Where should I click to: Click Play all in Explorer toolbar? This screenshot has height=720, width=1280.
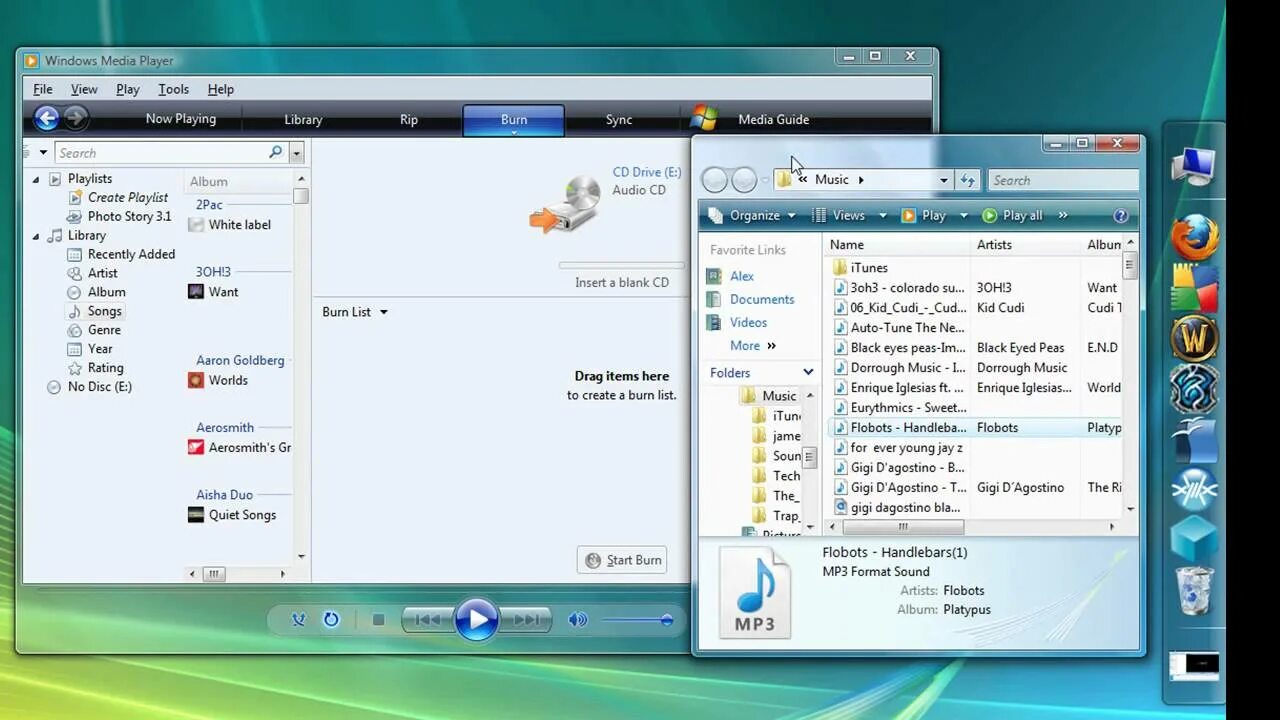pos(1012,215)
